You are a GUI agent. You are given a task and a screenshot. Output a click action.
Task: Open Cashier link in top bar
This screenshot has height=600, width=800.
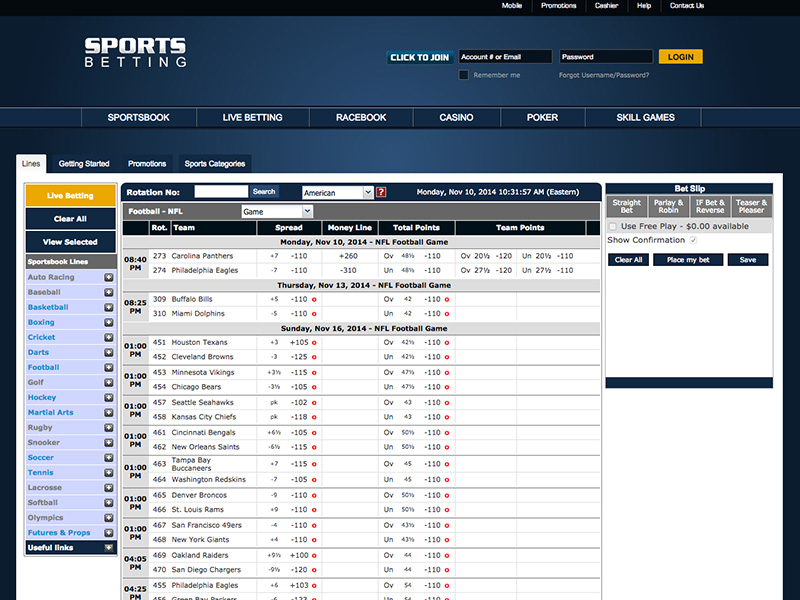click(606, 6)
